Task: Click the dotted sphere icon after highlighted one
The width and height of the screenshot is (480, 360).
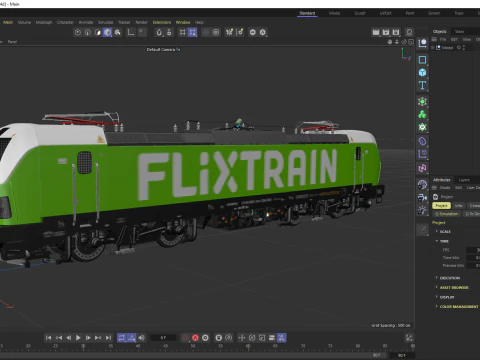Action: coord(117,32)
